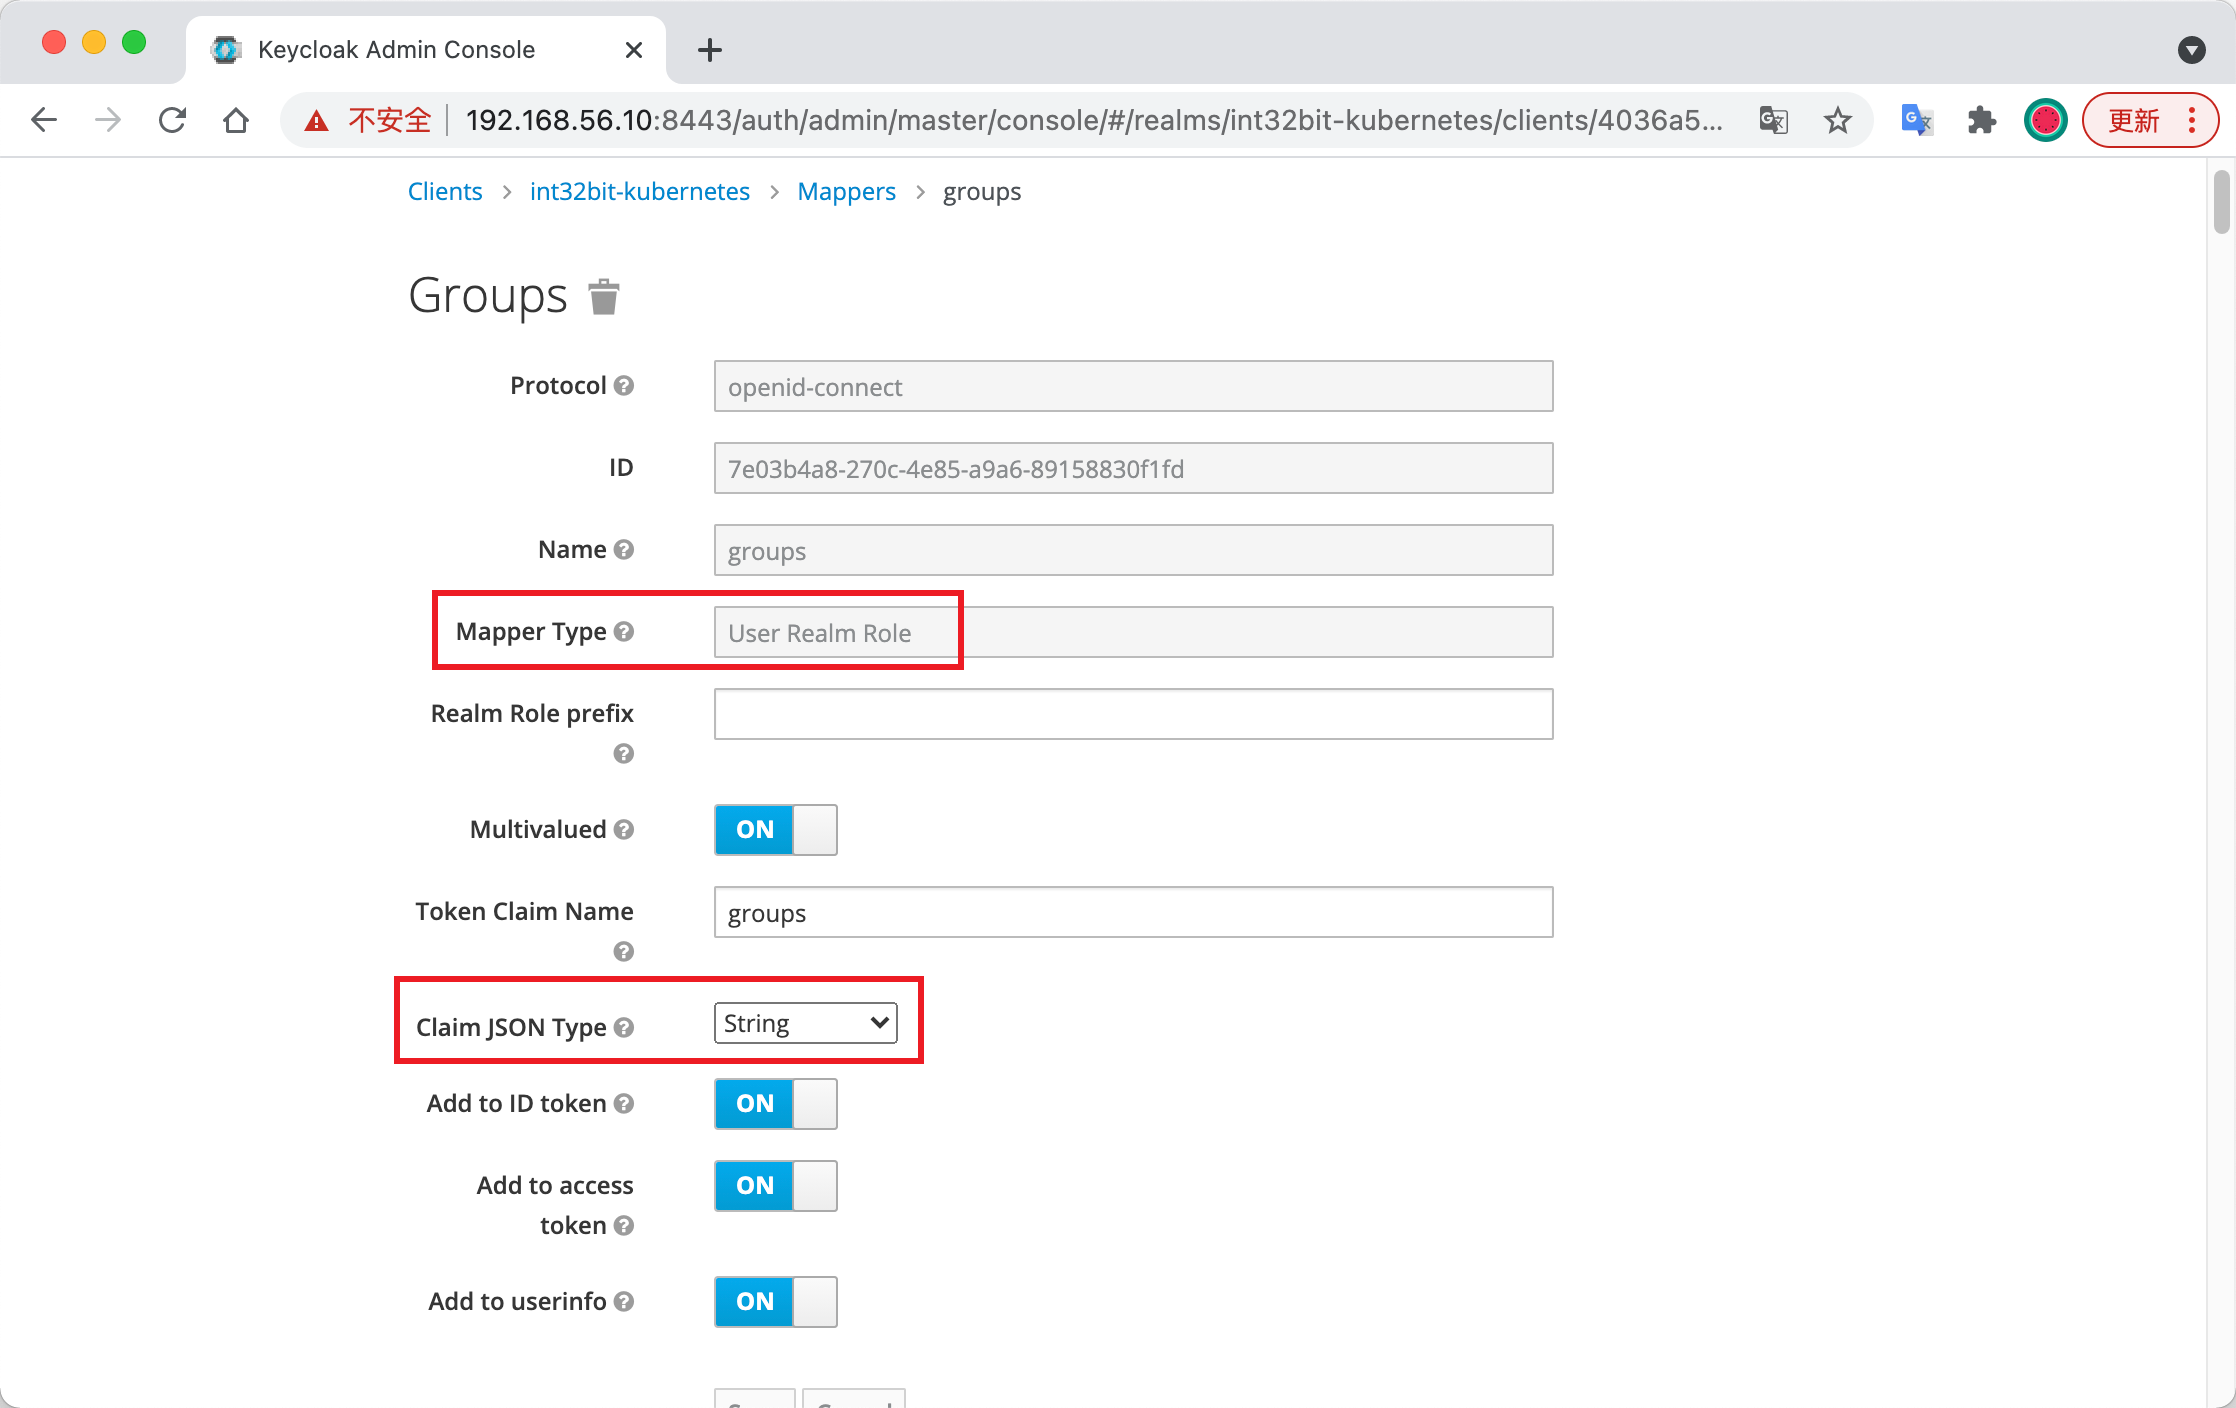Toggle the Multivalued switch off
Image resolution: width=2236 pixels, height=1408 pixels.
775,830
